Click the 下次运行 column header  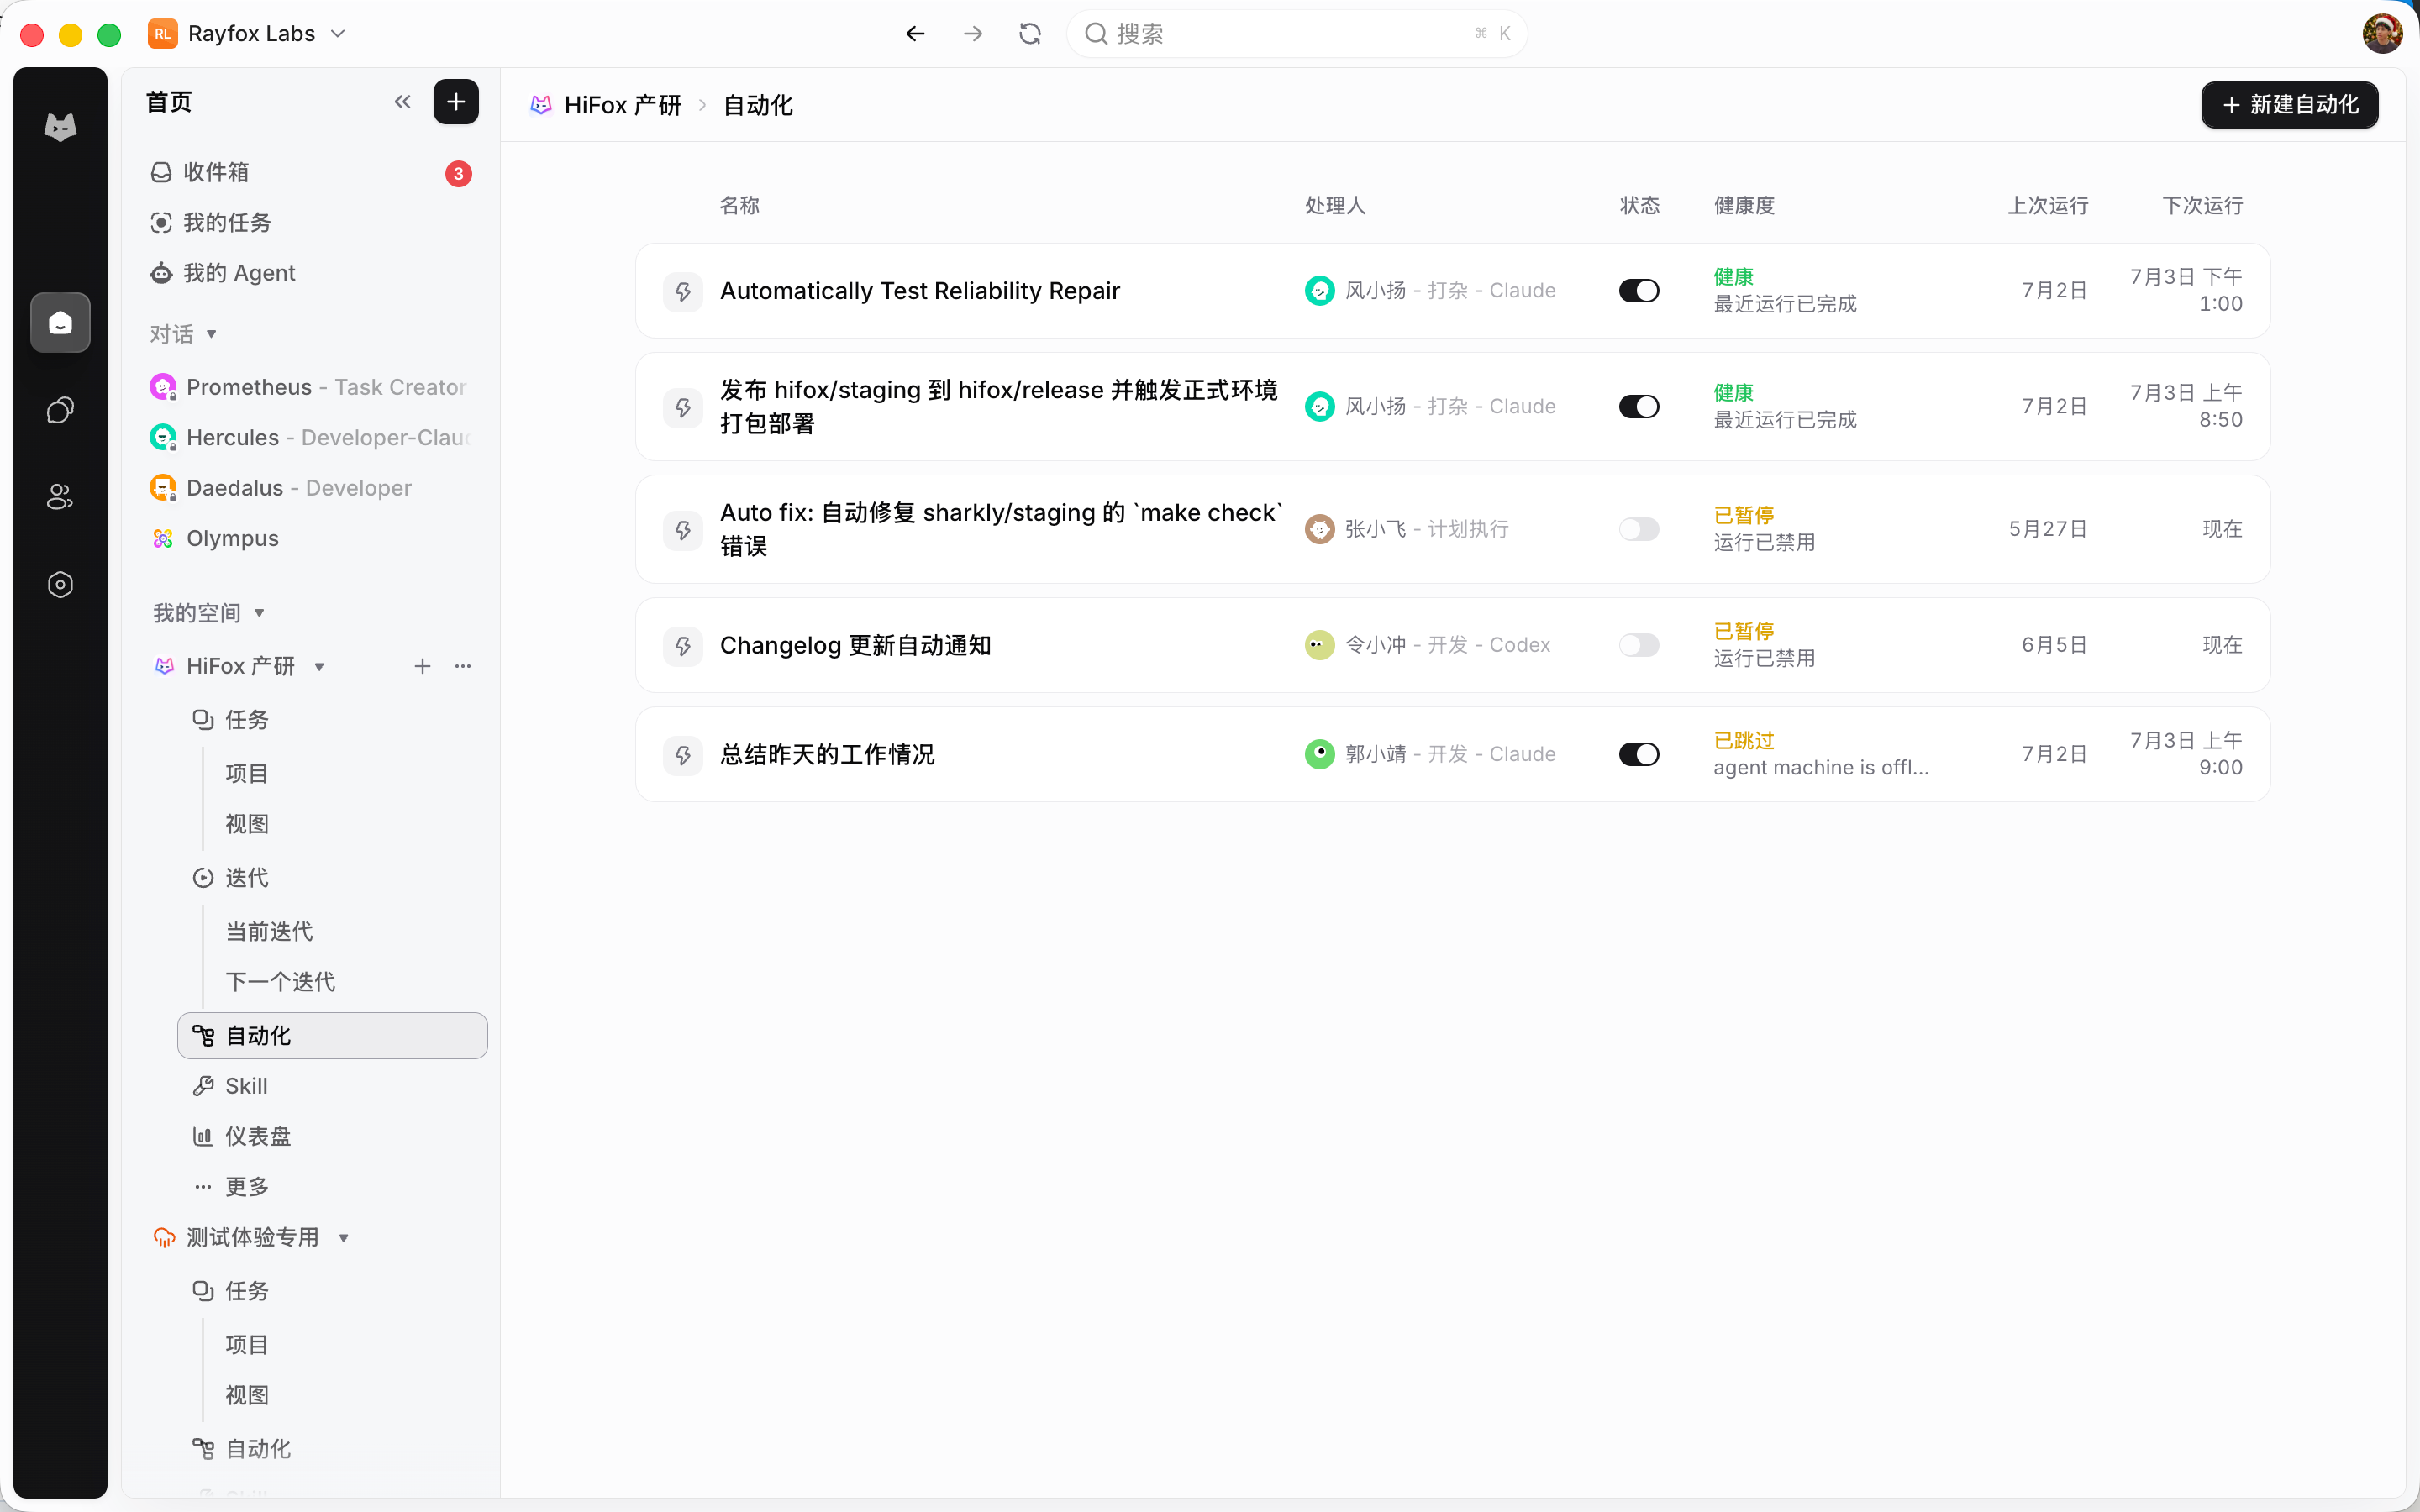click(2202, 206)
